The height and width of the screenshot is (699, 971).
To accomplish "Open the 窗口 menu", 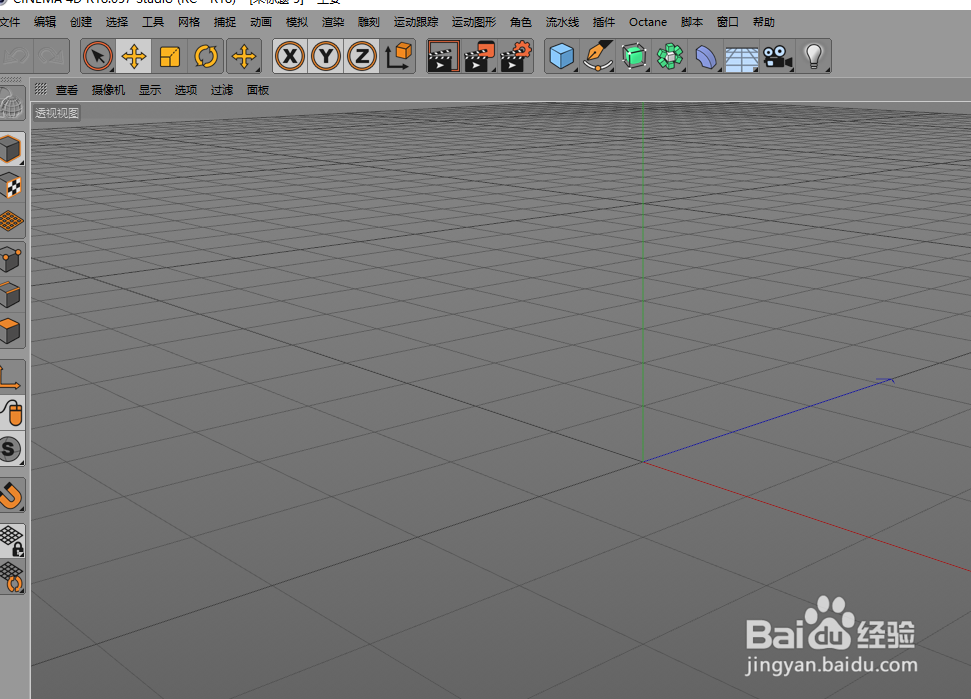I will (x=728, y=22).
